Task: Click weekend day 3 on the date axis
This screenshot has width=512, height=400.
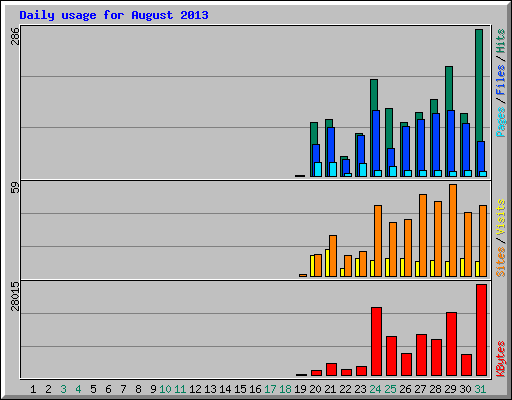Action: click(x=63, y=389)
